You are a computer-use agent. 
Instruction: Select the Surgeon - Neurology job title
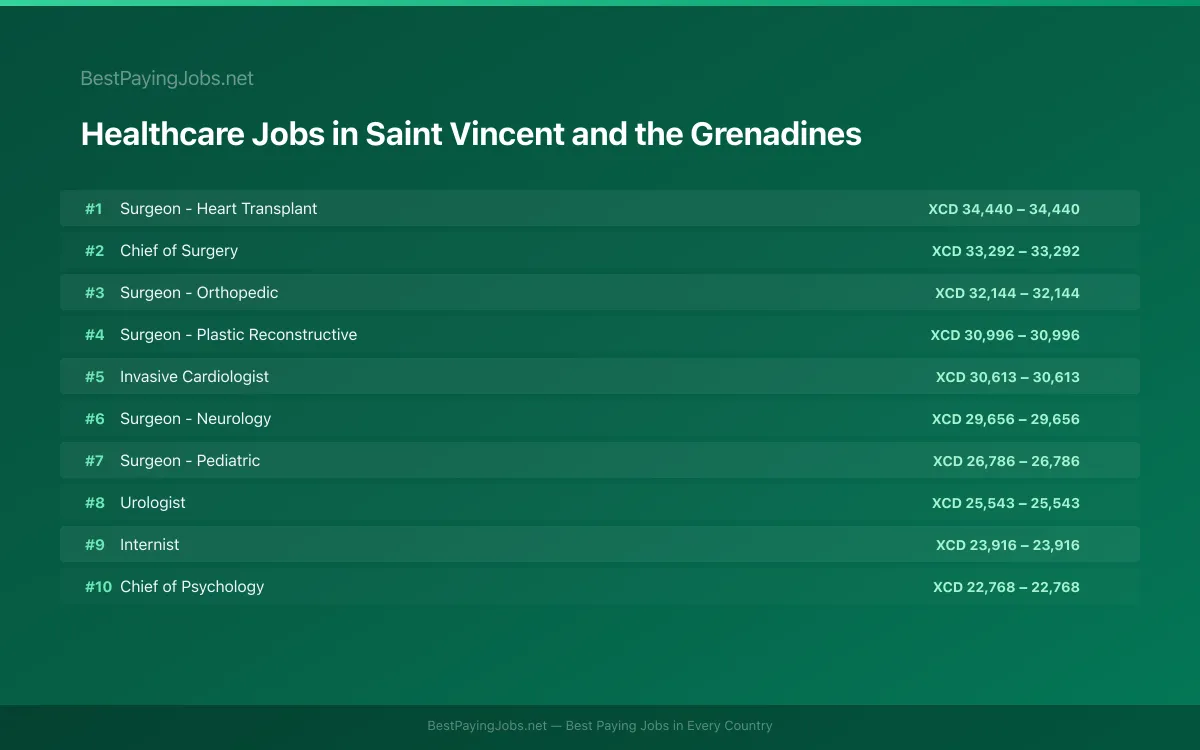click(x=195, y=419)
